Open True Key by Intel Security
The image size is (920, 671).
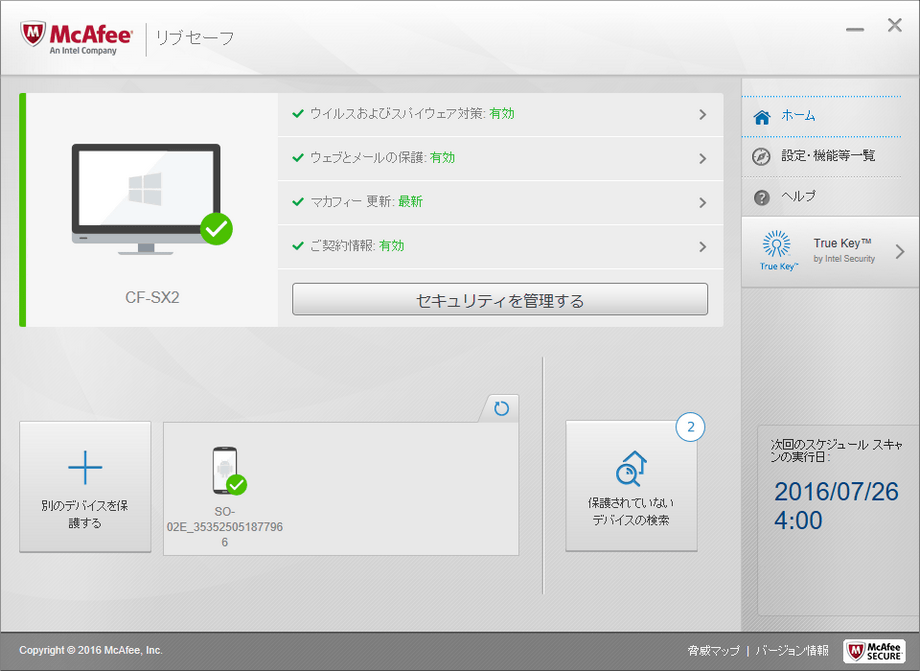coord(831,252)
